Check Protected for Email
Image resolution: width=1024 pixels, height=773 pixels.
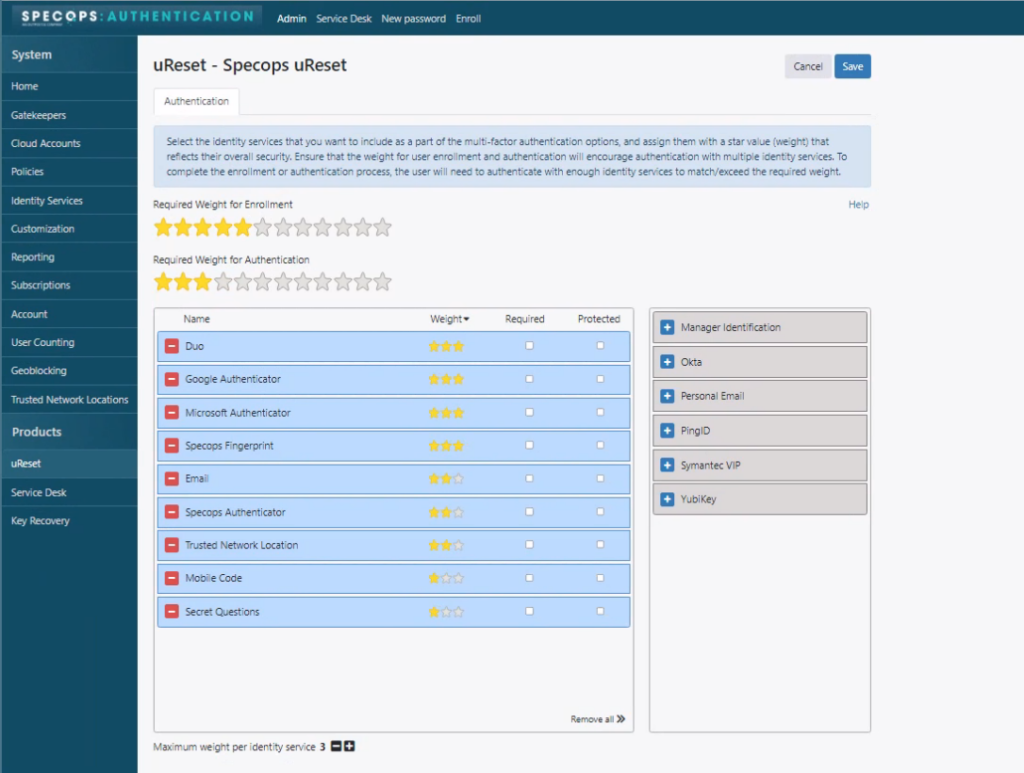click(600, 478)
